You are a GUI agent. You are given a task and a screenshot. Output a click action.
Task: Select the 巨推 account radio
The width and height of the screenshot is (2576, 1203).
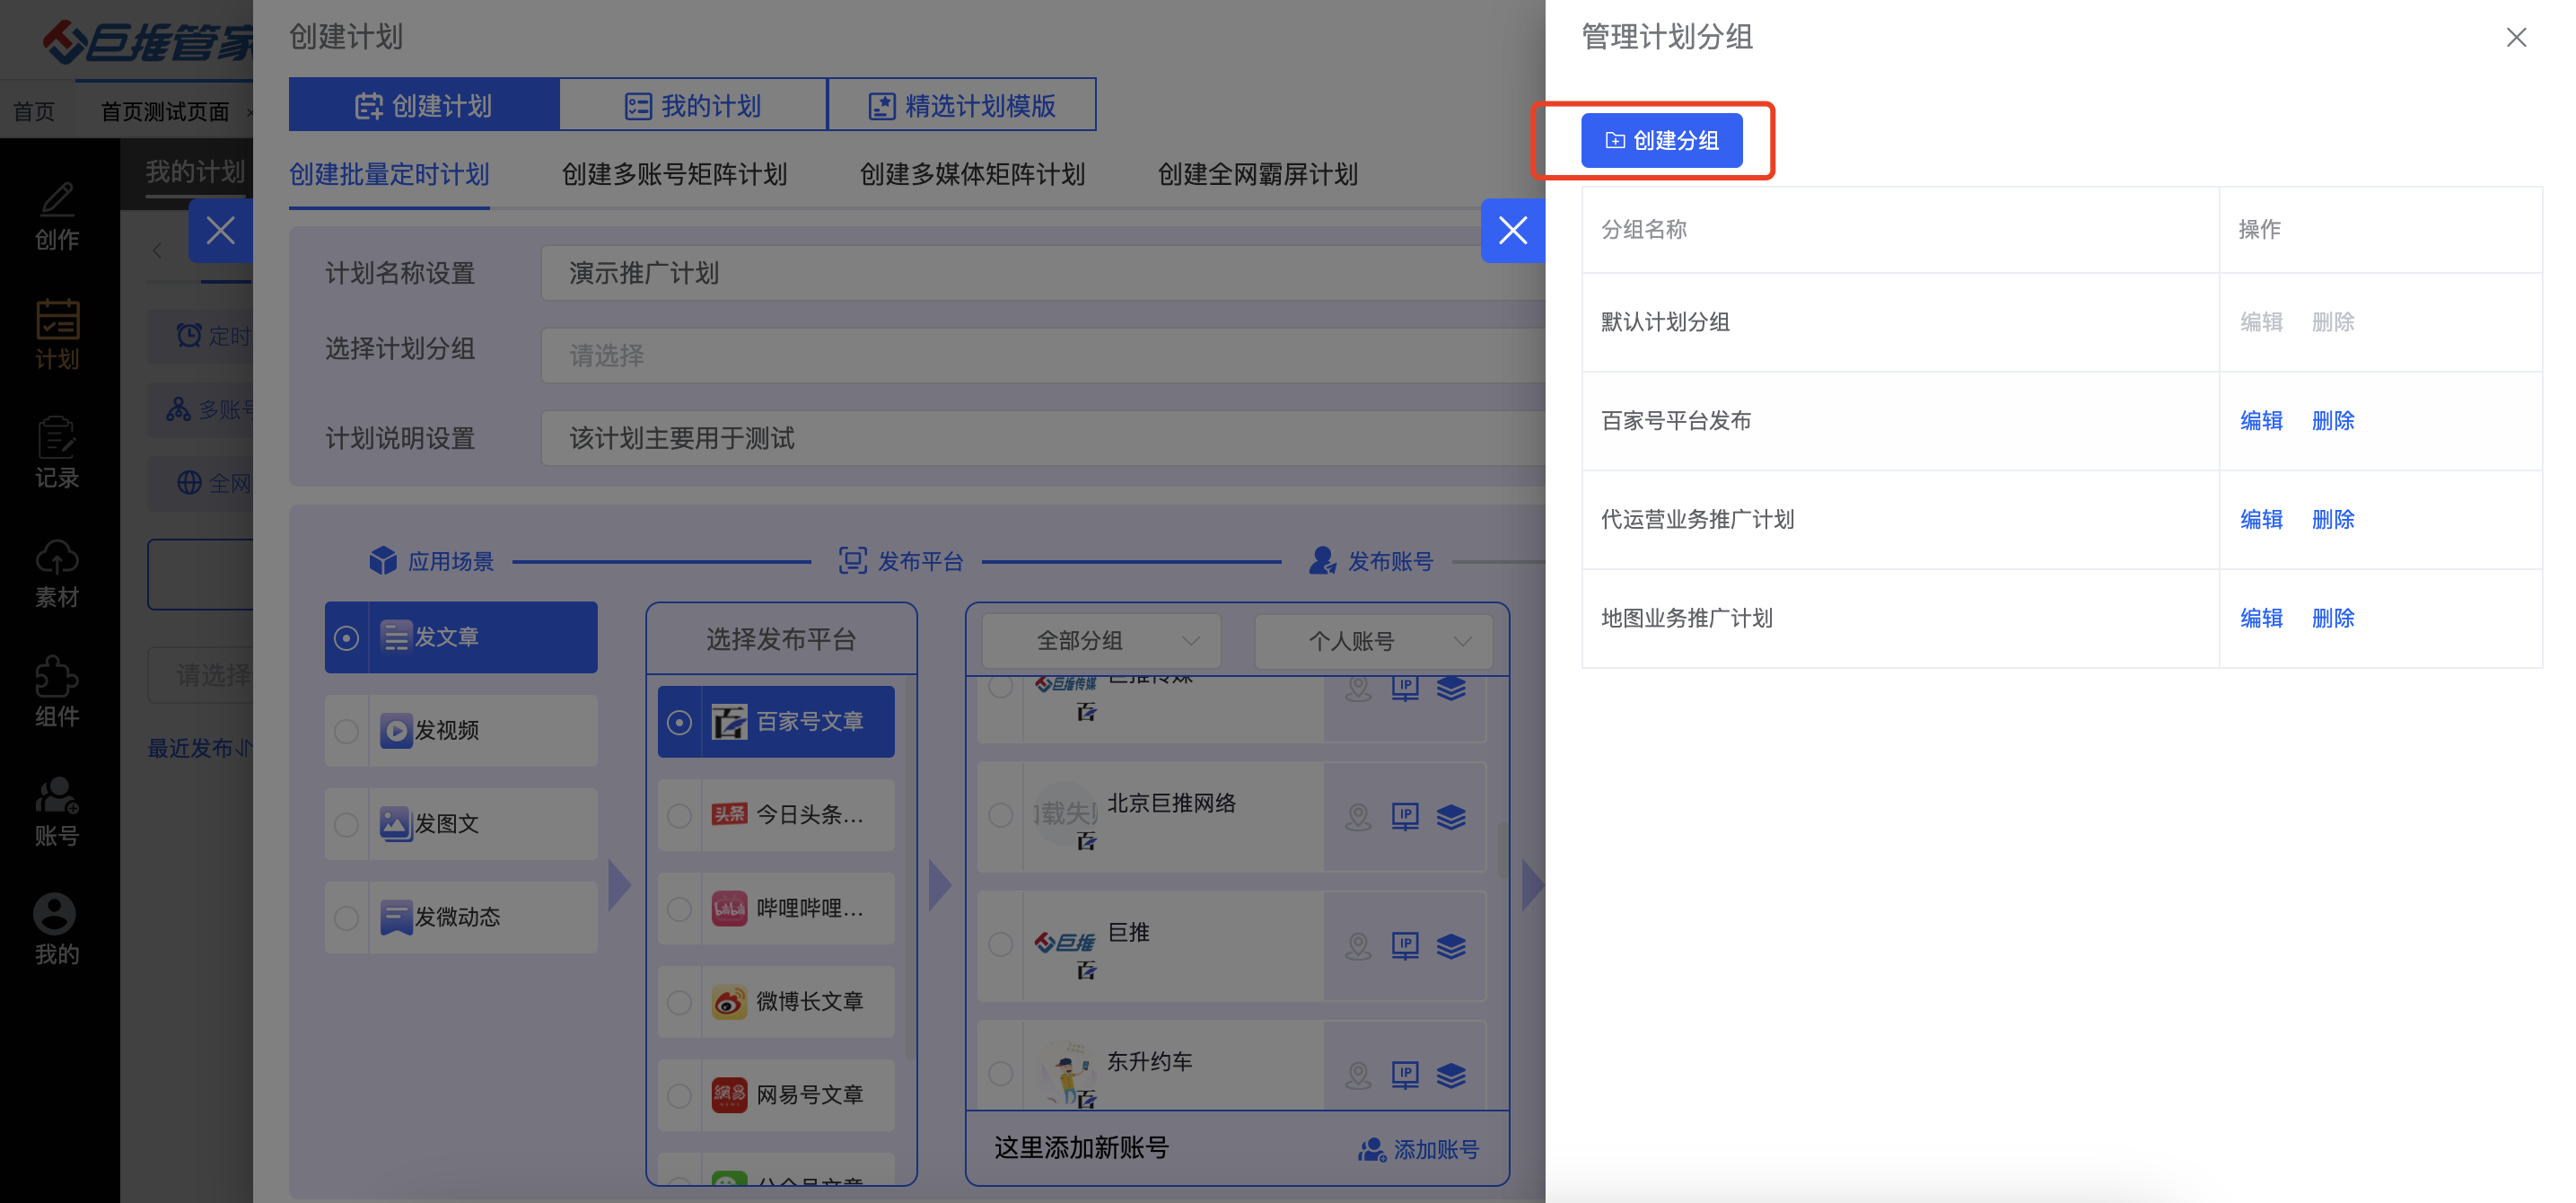click(1000, 944)
